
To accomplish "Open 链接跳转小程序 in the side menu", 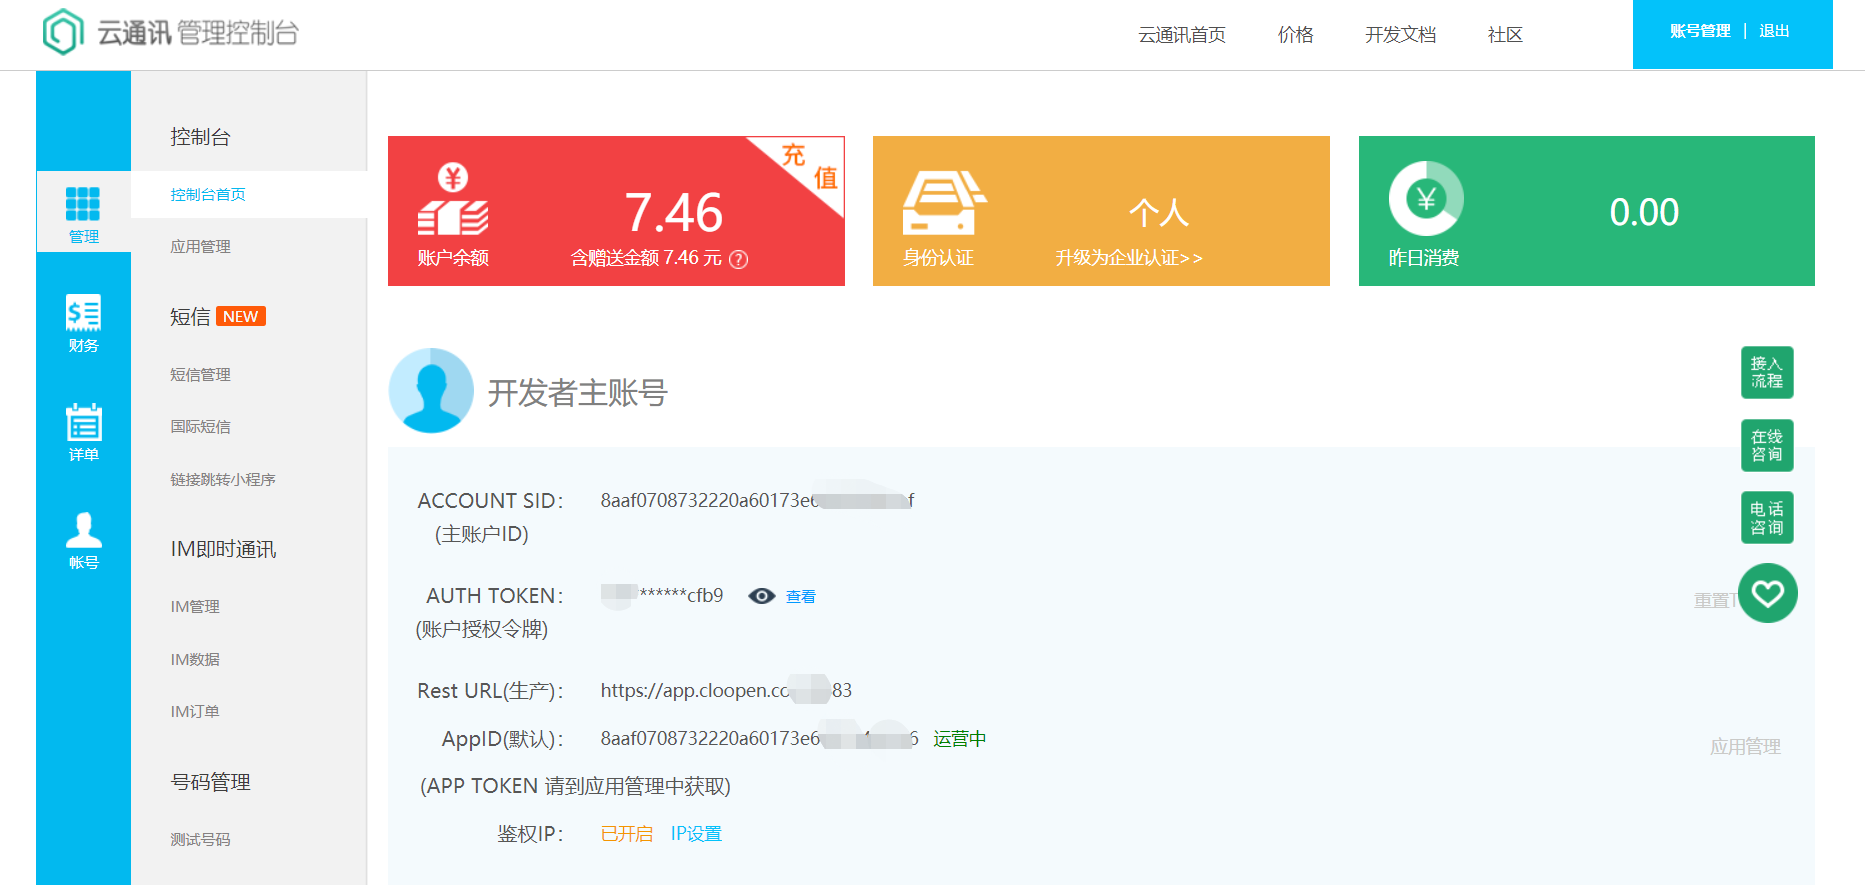I will [223, 480].
